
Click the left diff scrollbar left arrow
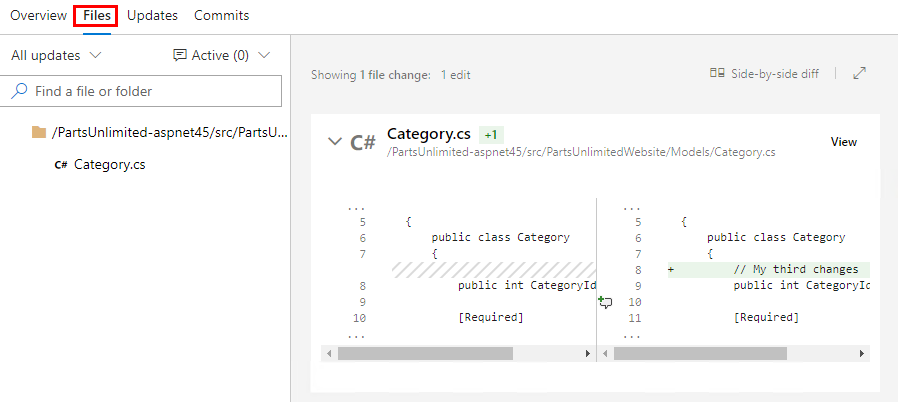coord(329,354)
